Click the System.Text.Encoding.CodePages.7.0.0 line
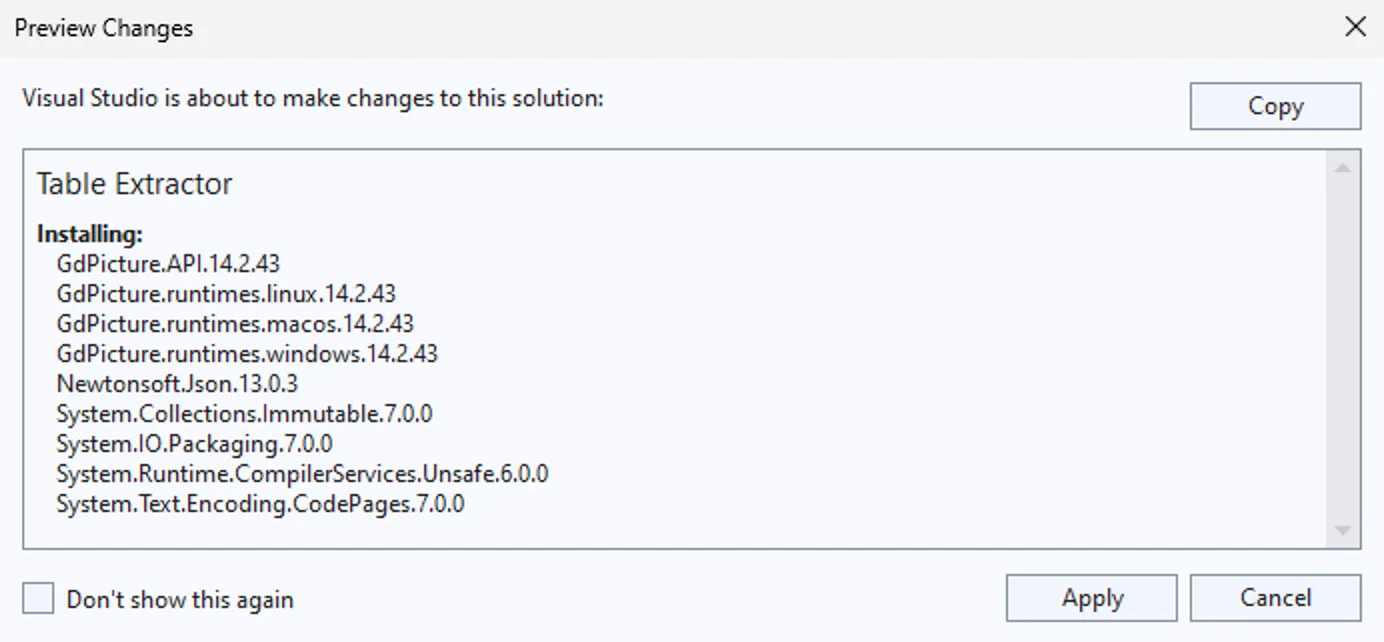 tap(260, 504)
